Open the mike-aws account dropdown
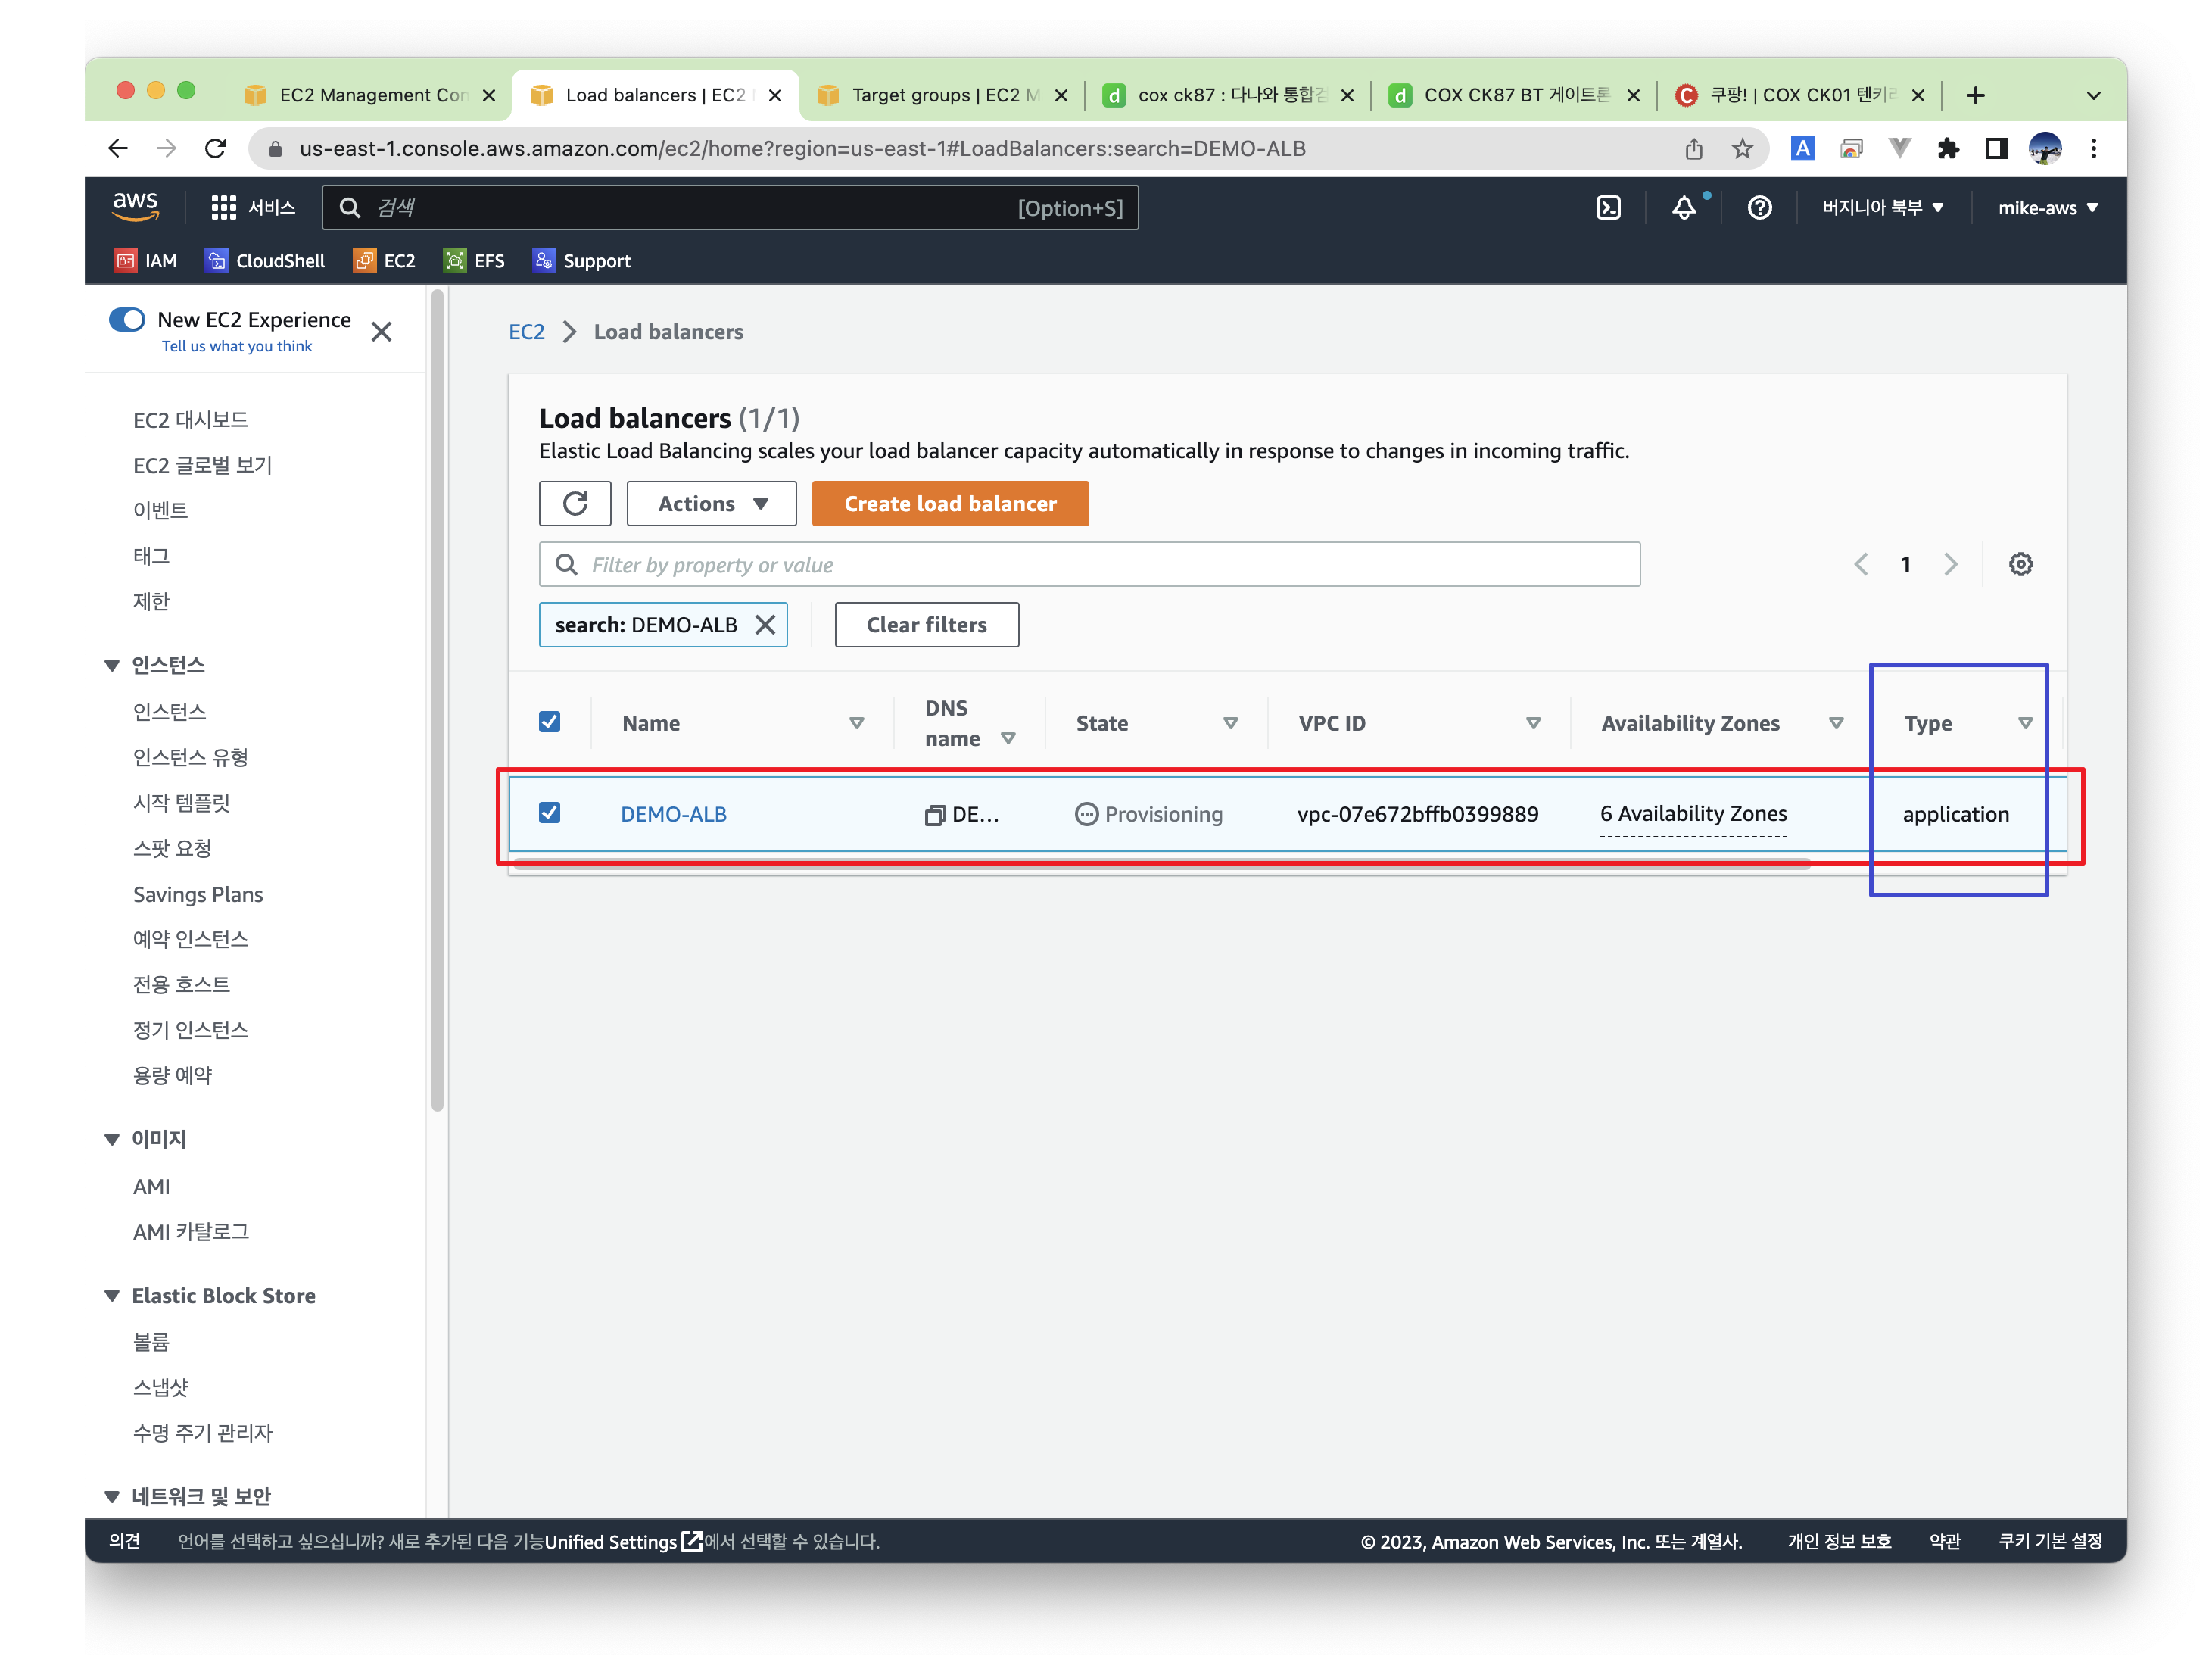 (x=2047, y=208)
